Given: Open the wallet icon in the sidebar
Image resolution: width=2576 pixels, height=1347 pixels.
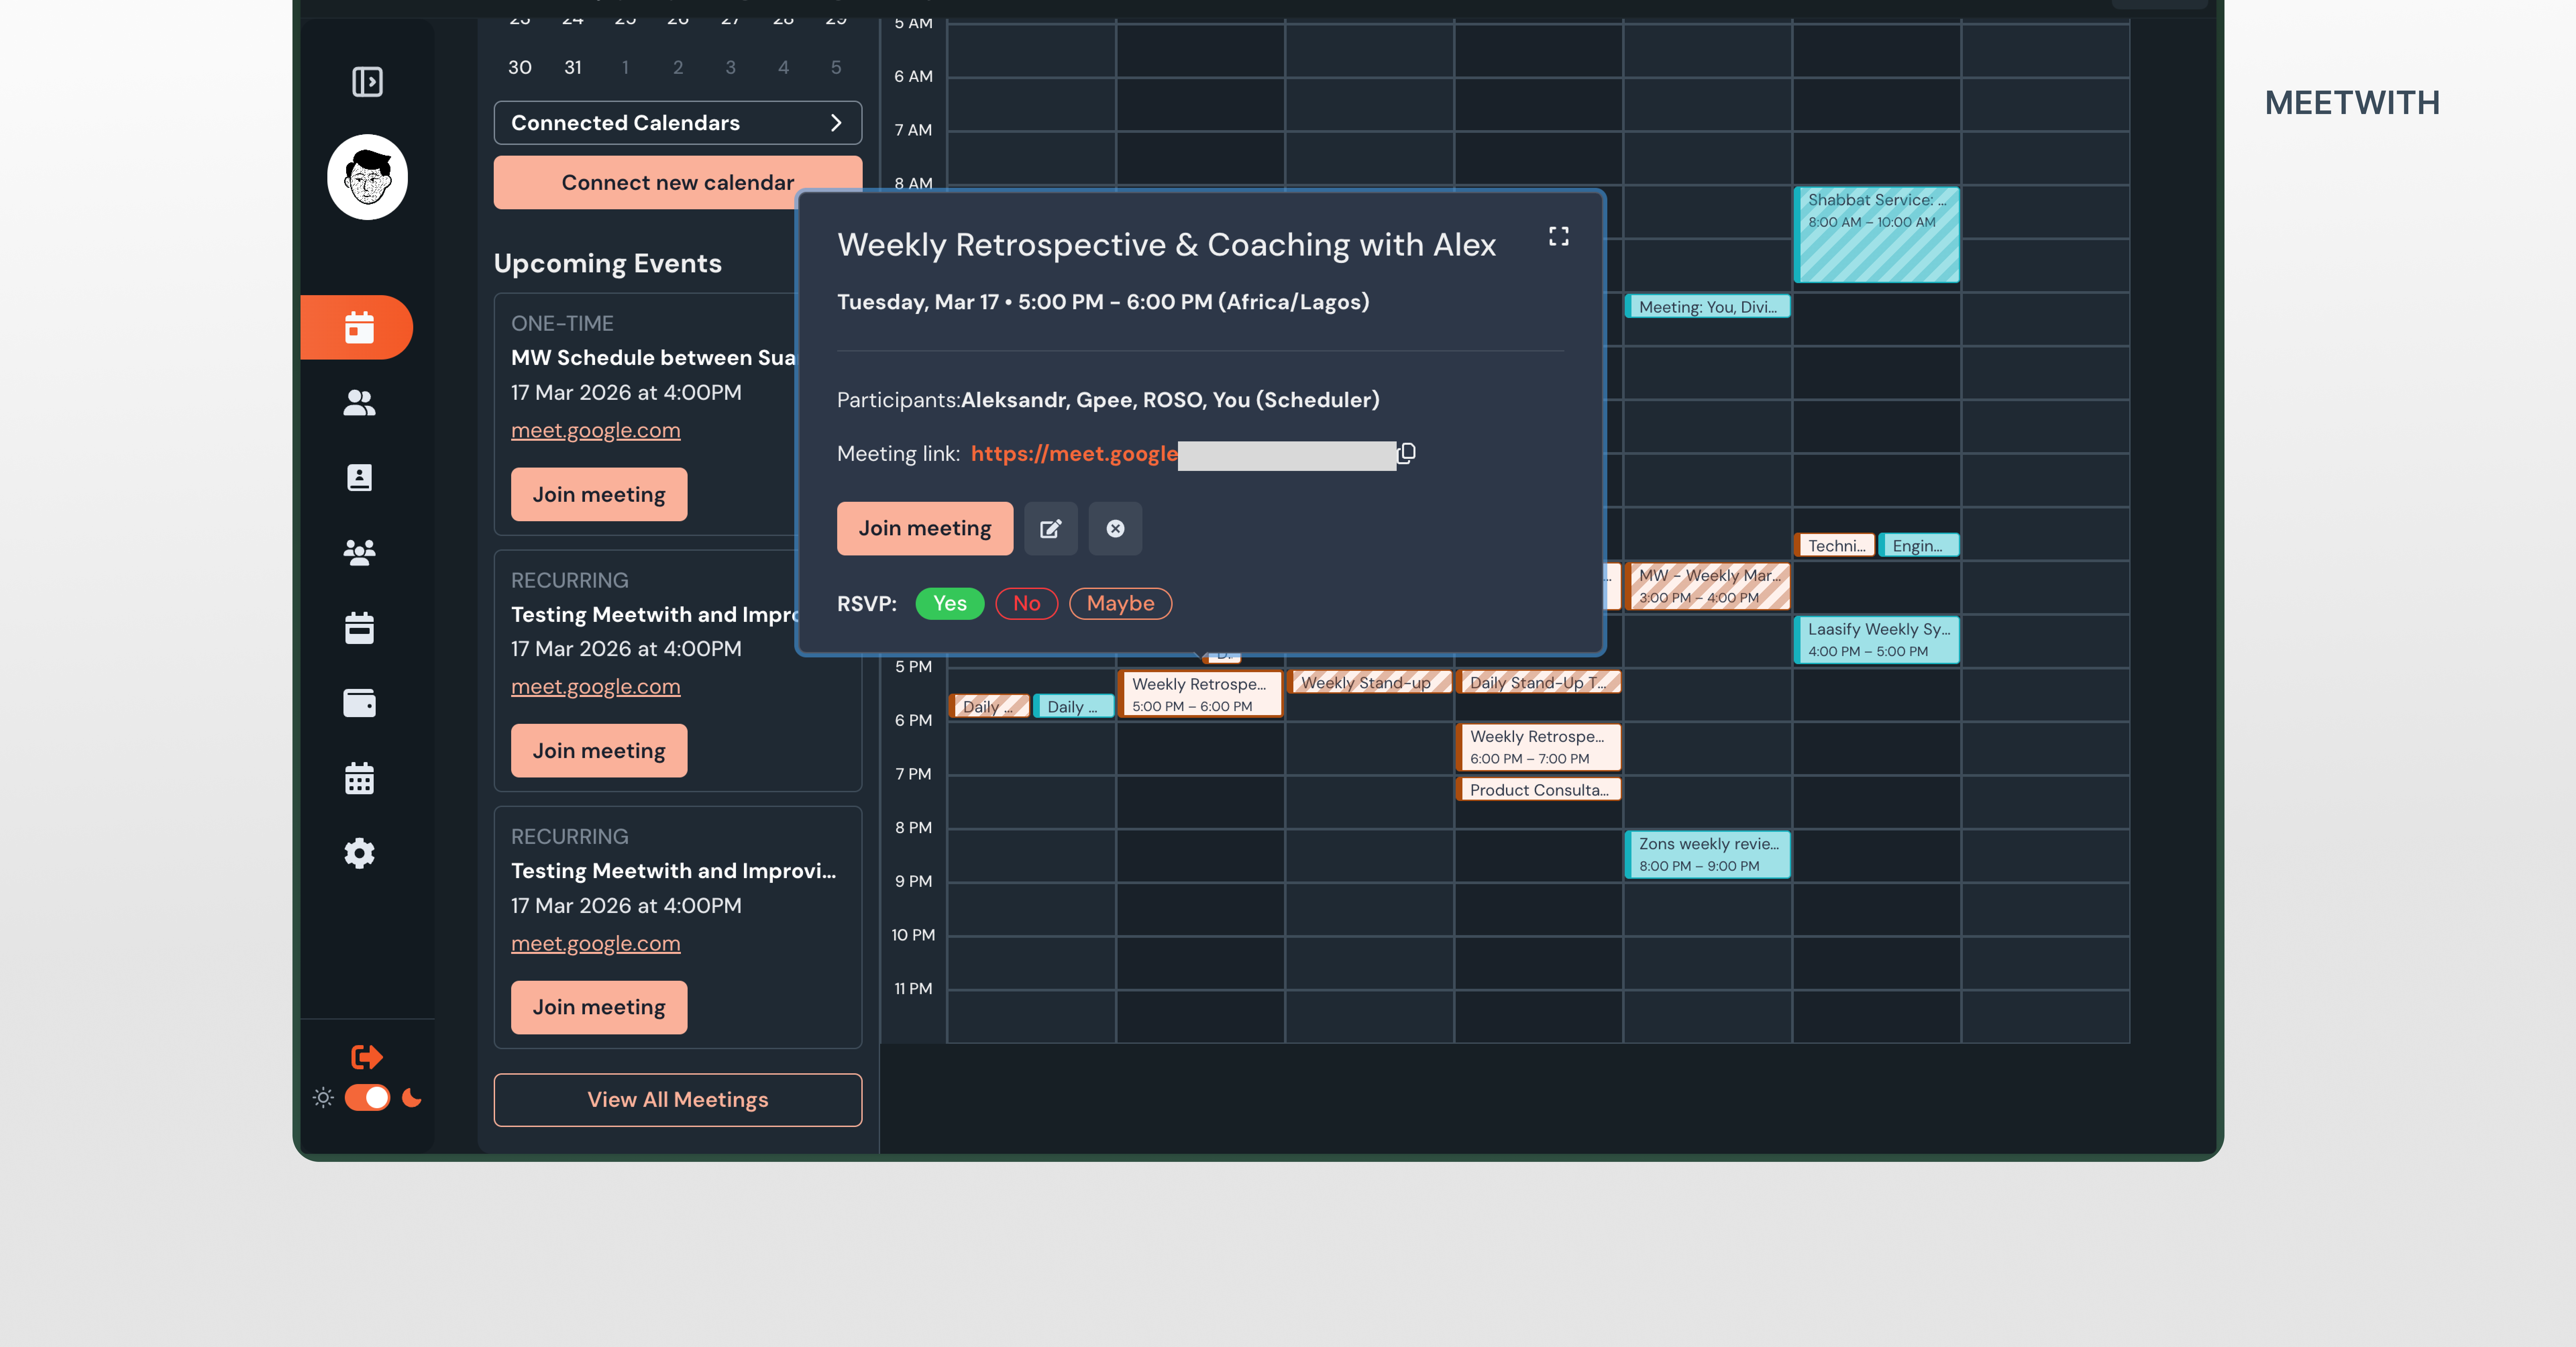Looking at the screenshot, I should [360, 703].
